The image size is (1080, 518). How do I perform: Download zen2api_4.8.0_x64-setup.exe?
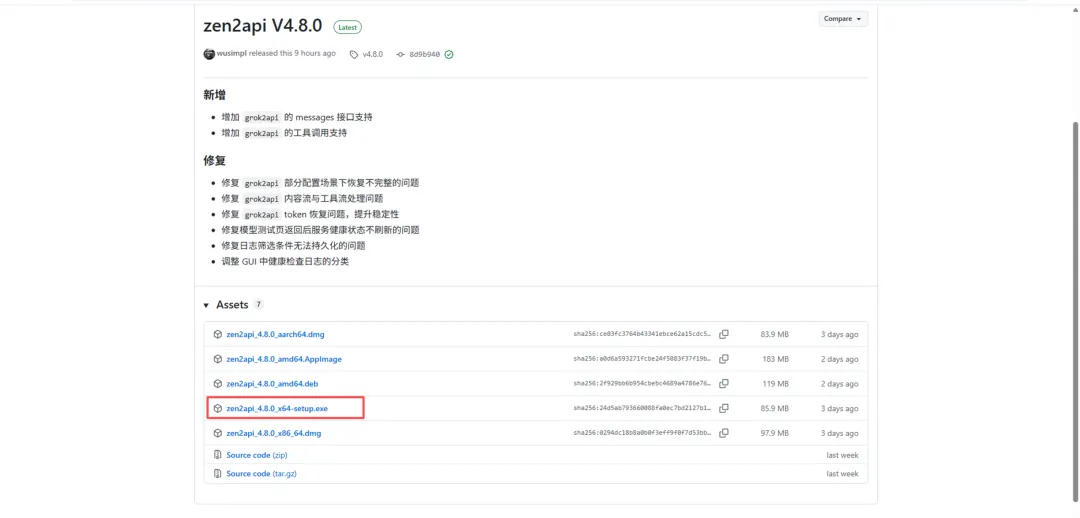click(277, 408)
